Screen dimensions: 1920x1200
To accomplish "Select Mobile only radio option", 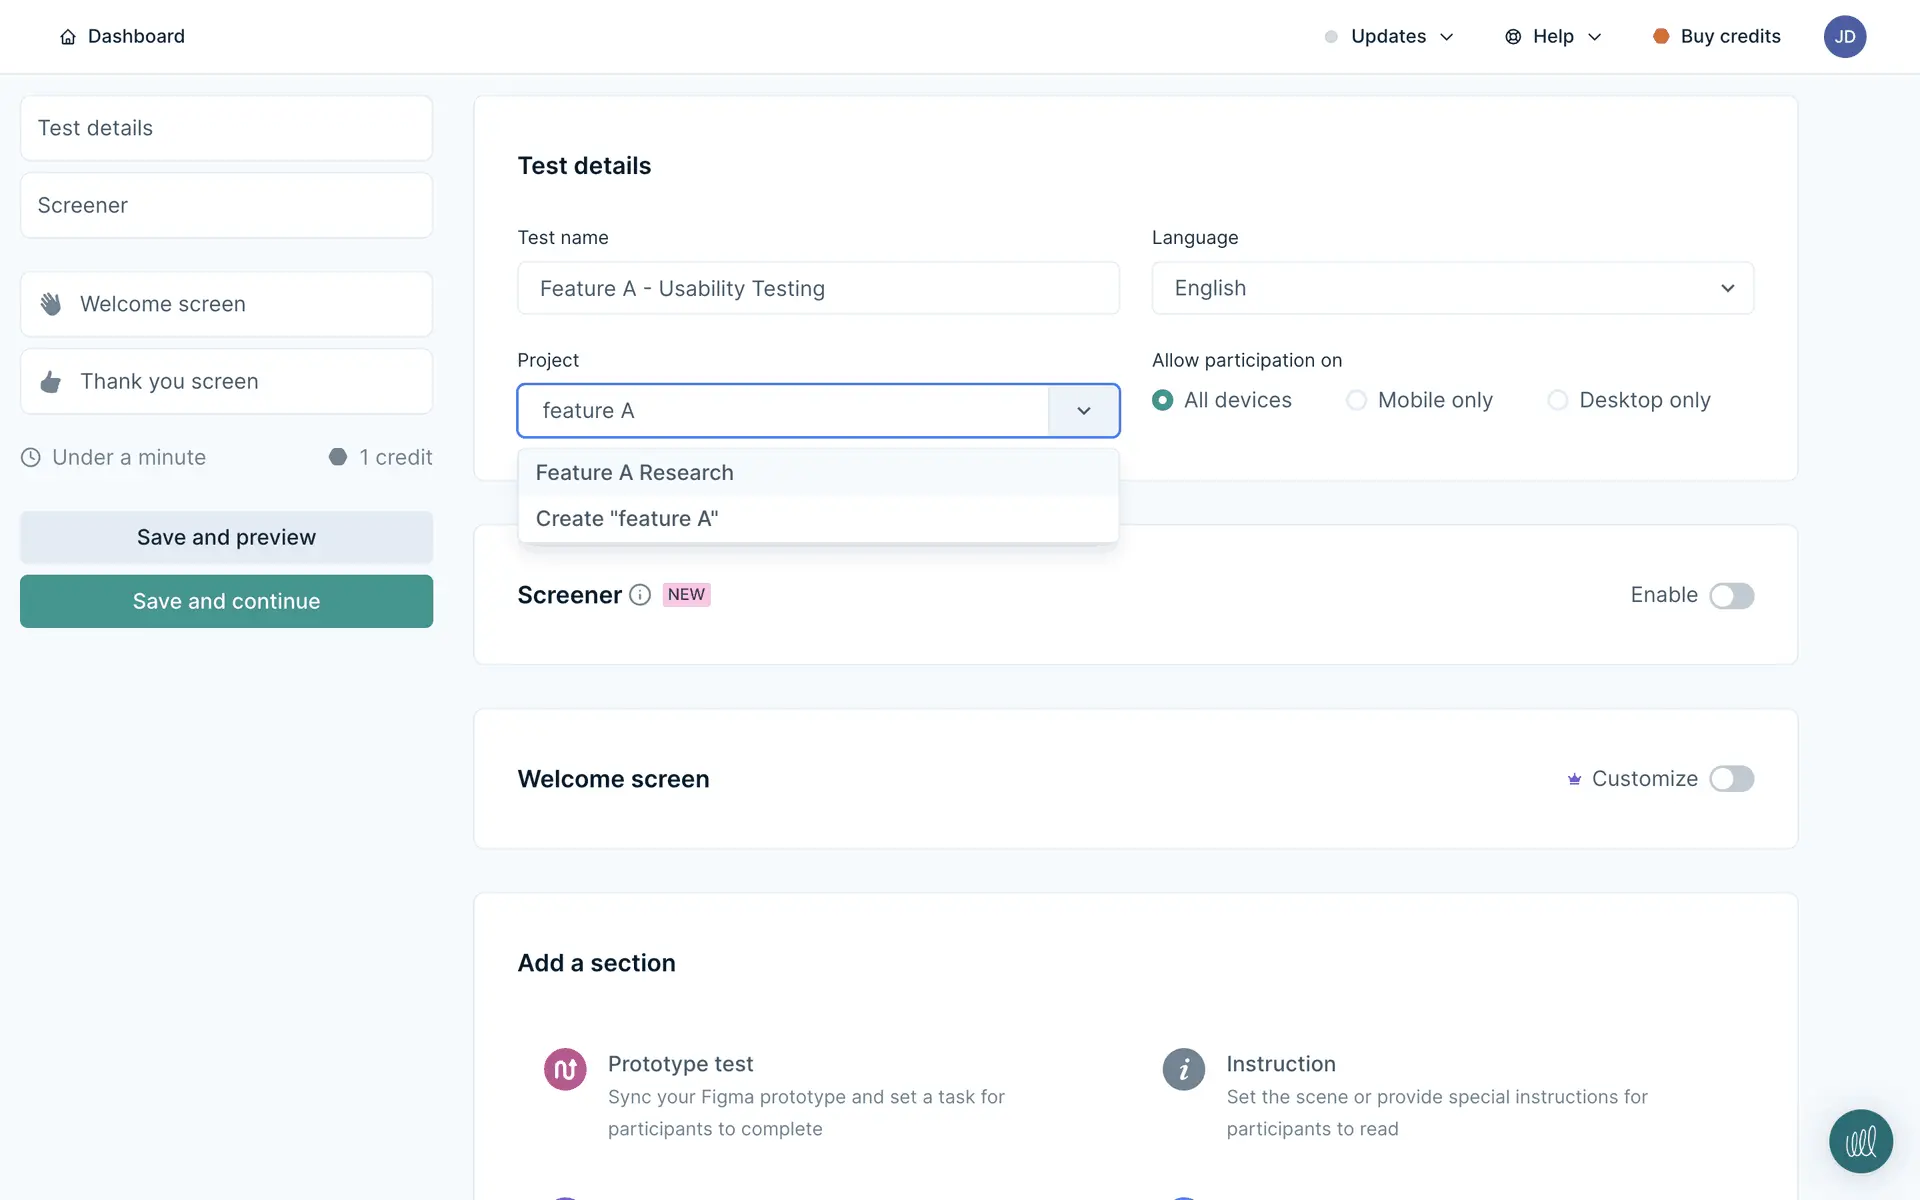I will (1356, 400).
